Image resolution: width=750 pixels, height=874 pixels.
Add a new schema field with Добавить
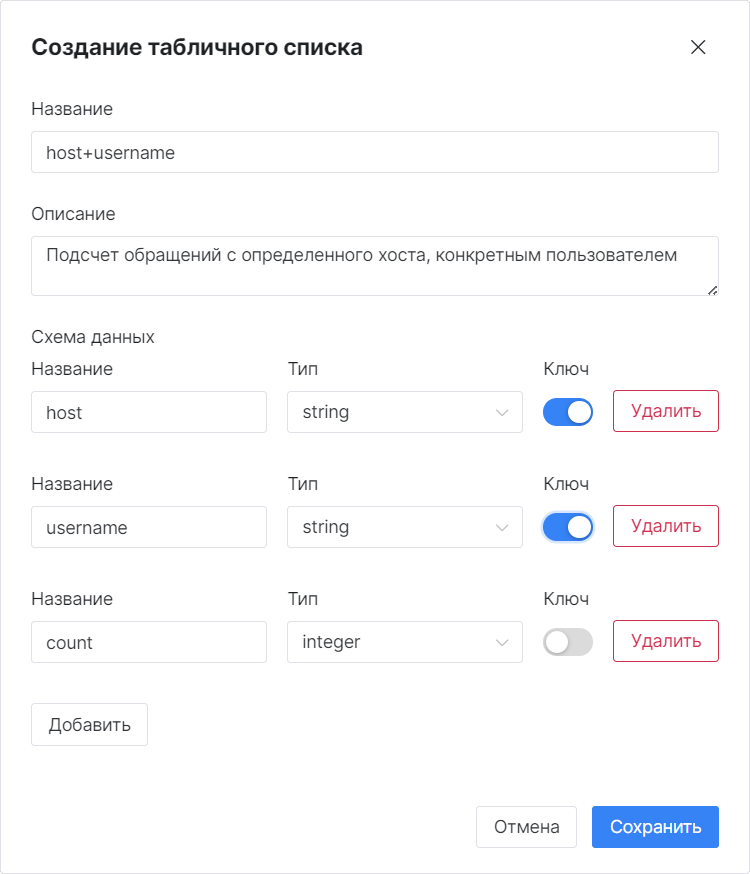pyautogui.click(x=89, y=725)
